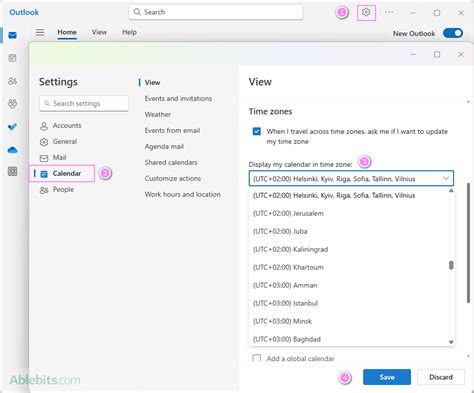Collapse the time zone dropdown chevron
This screenshot has width=474, height=393.
[446, 179]
